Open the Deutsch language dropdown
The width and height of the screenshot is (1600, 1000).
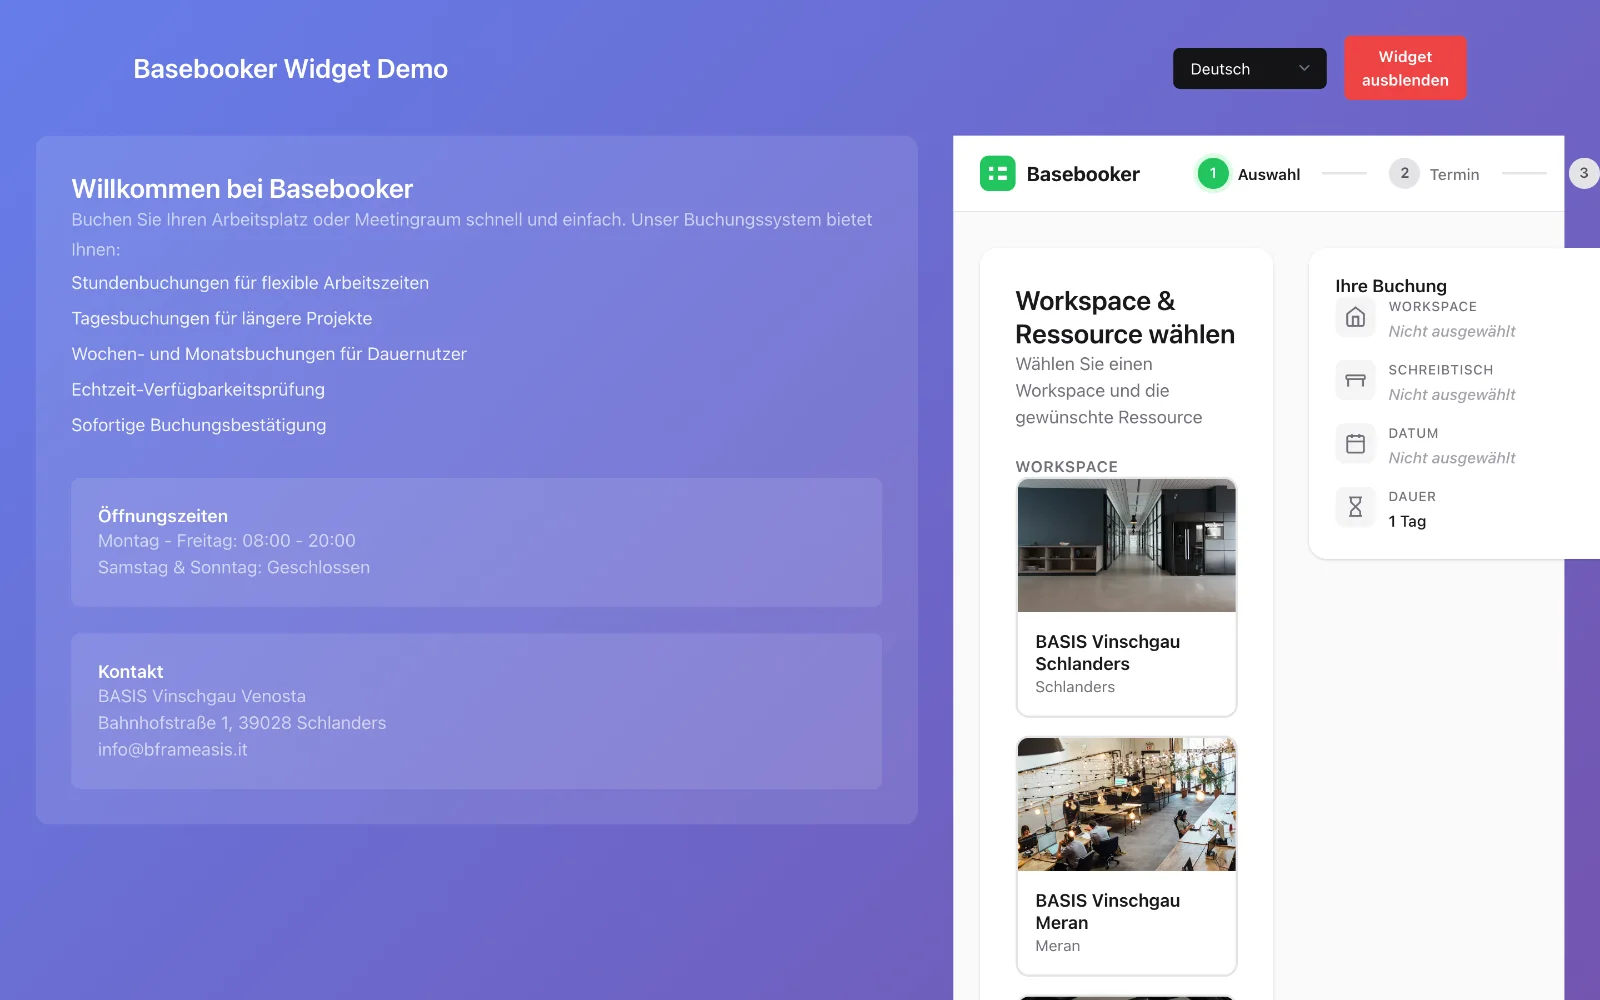pos(1249,69)
